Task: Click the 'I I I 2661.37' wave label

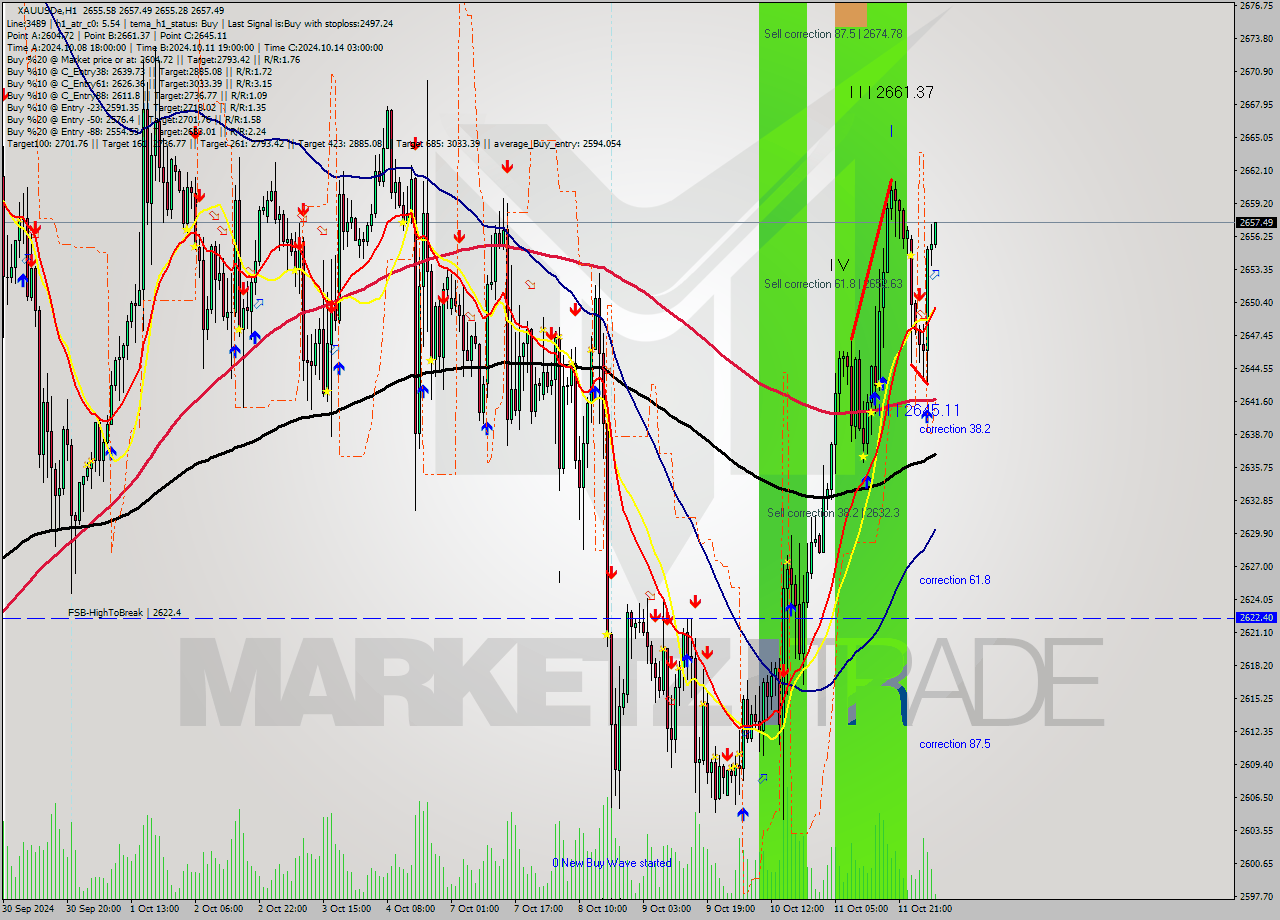Action: [891, 92]
